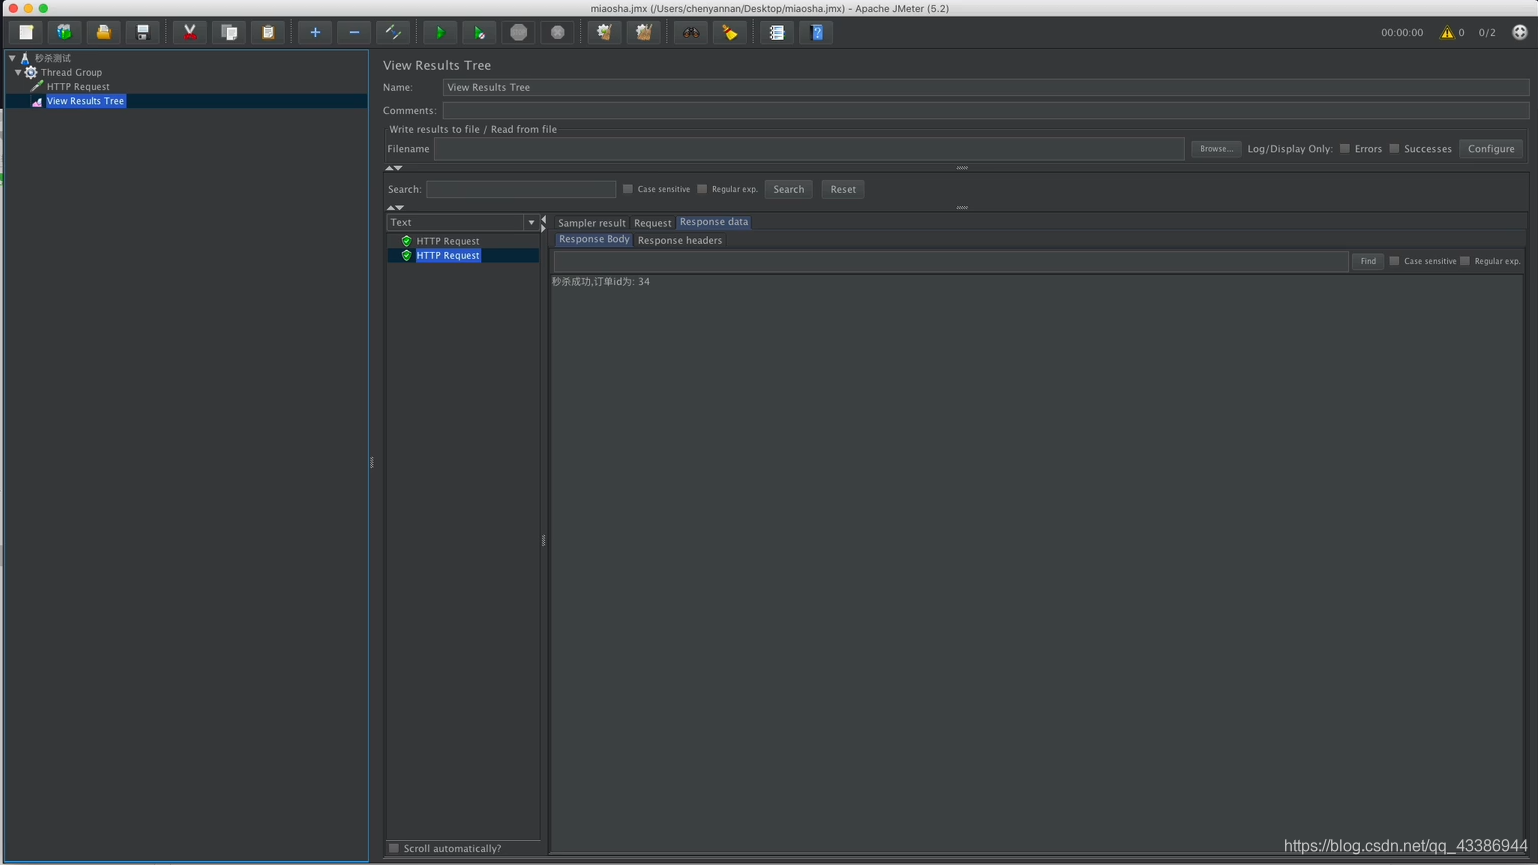Image resolution: width=1538 pixels, height=865 pixels.
Task: Click the 0/2 thread count indicator
Action: coord(1487,33)
